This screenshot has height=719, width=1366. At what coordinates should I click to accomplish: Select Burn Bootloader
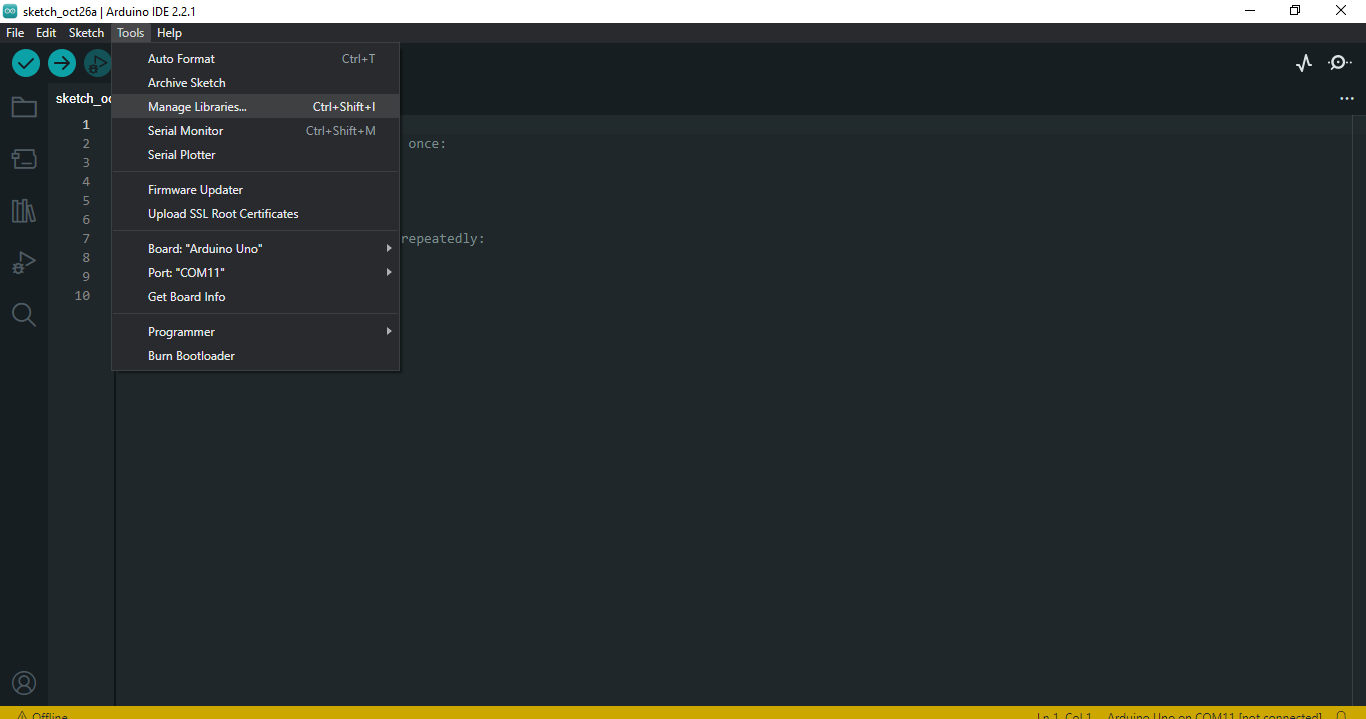191,355
